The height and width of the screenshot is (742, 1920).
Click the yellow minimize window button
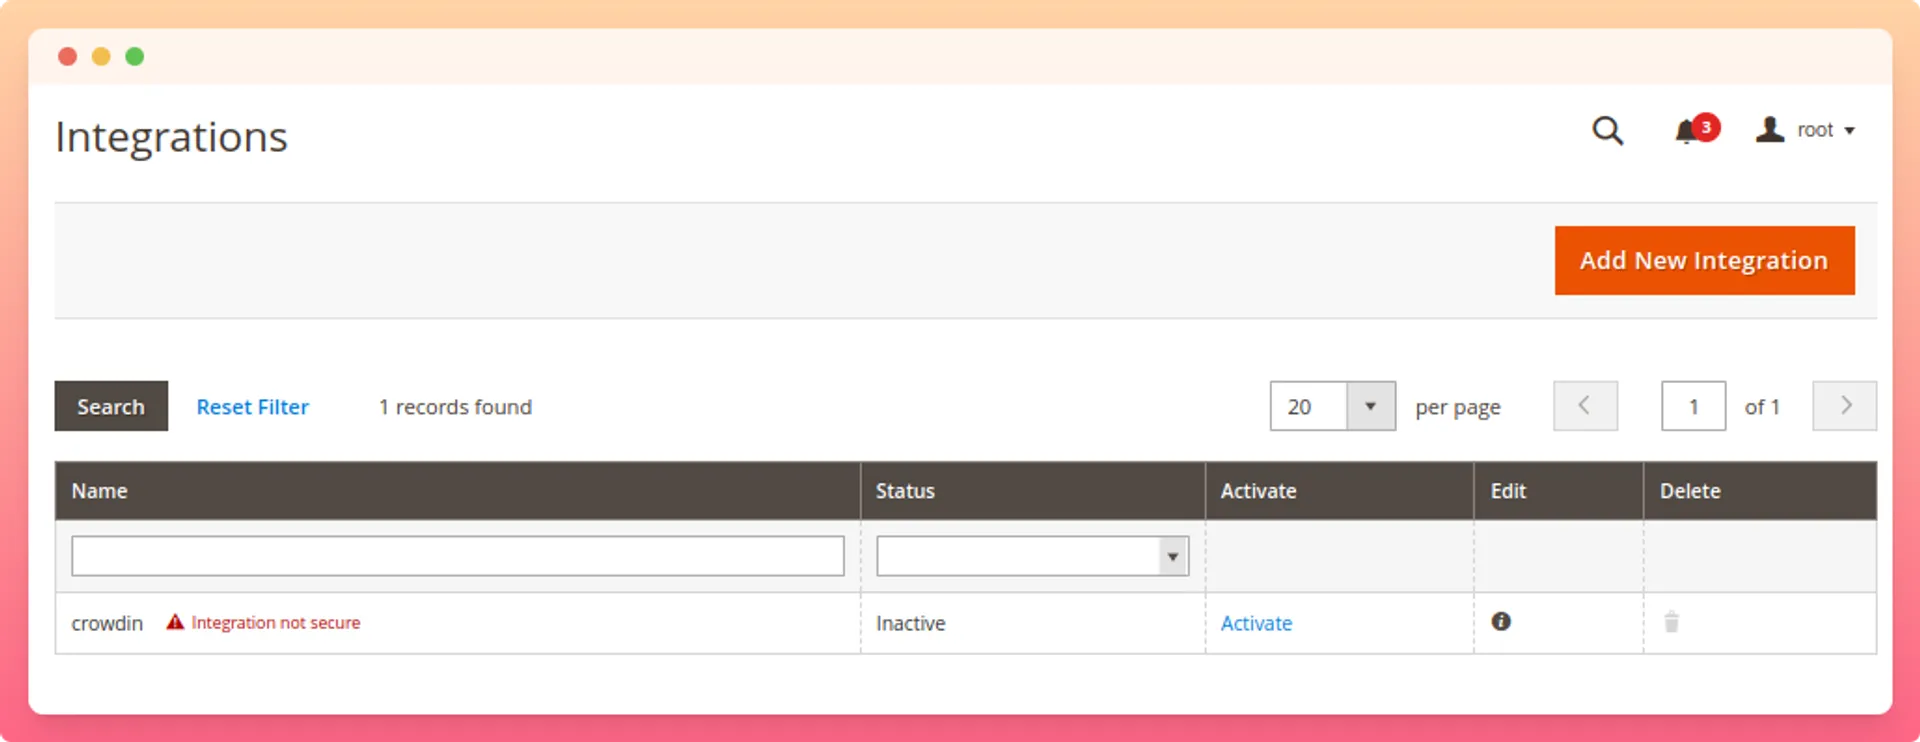coord(101,56)
